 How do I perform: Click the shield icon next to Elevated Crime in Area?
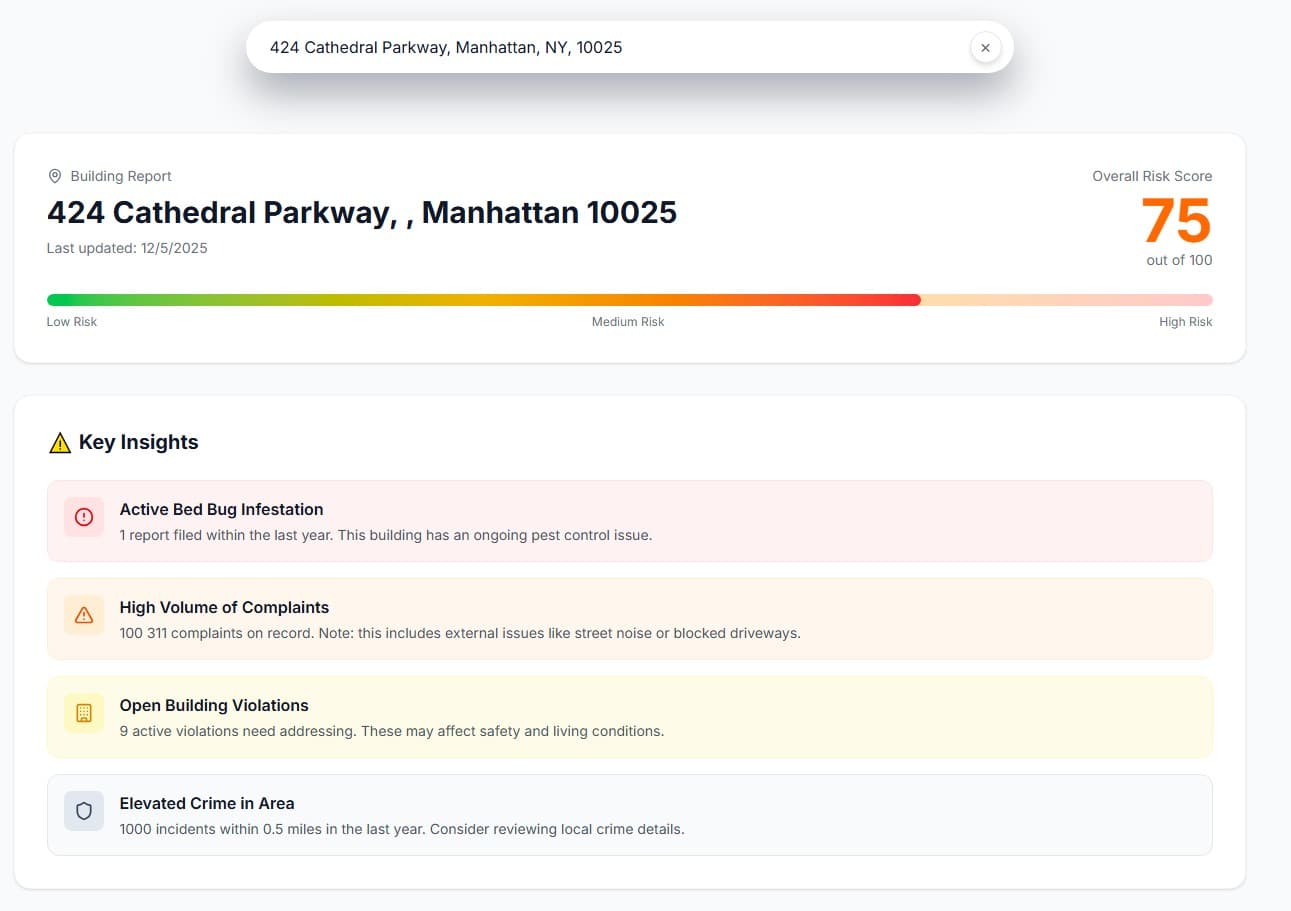(84, 811)
